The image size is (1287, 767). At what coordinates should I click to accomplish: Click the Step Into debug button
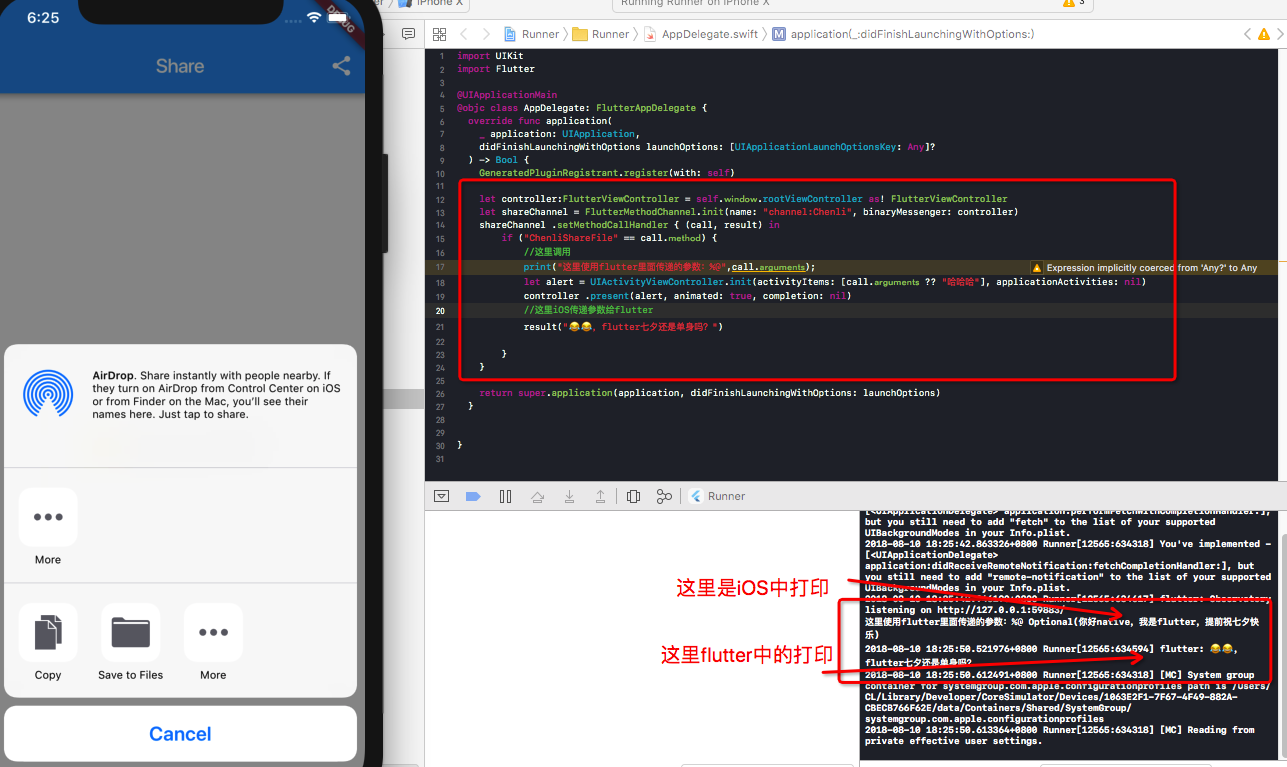(569, 496)
